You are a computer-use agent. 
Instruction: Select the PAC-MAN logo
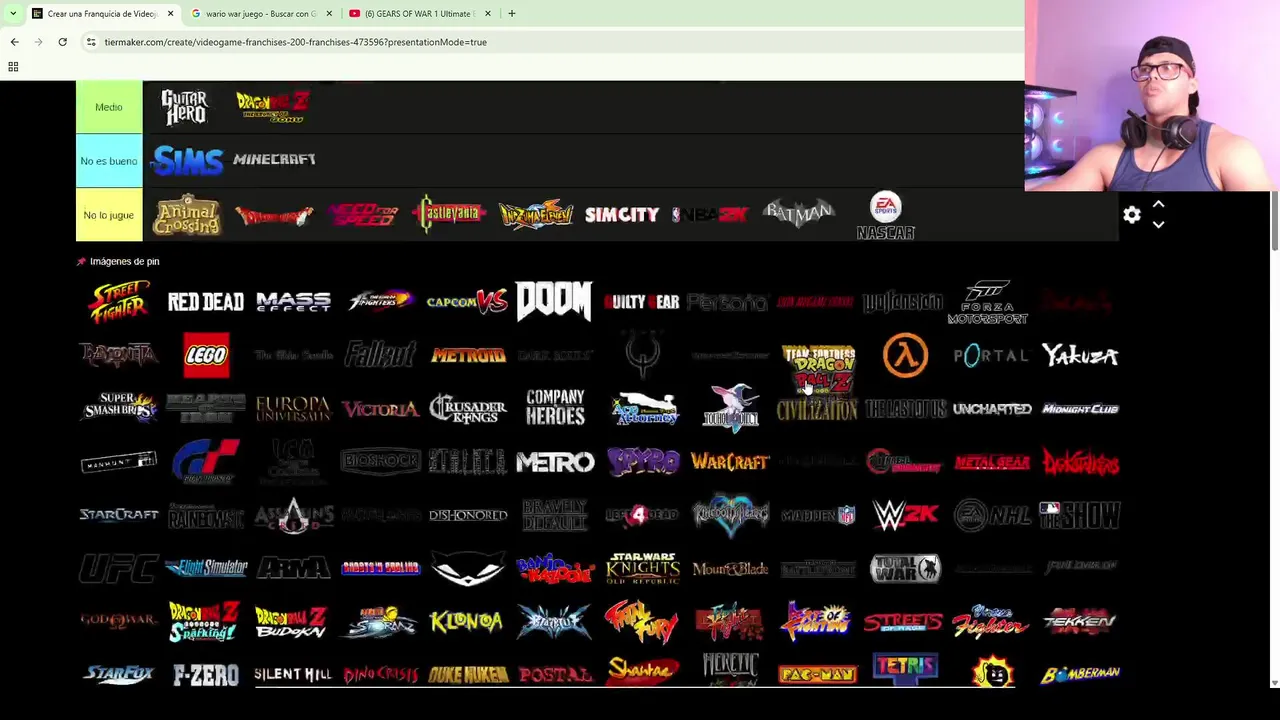(818, 675)
